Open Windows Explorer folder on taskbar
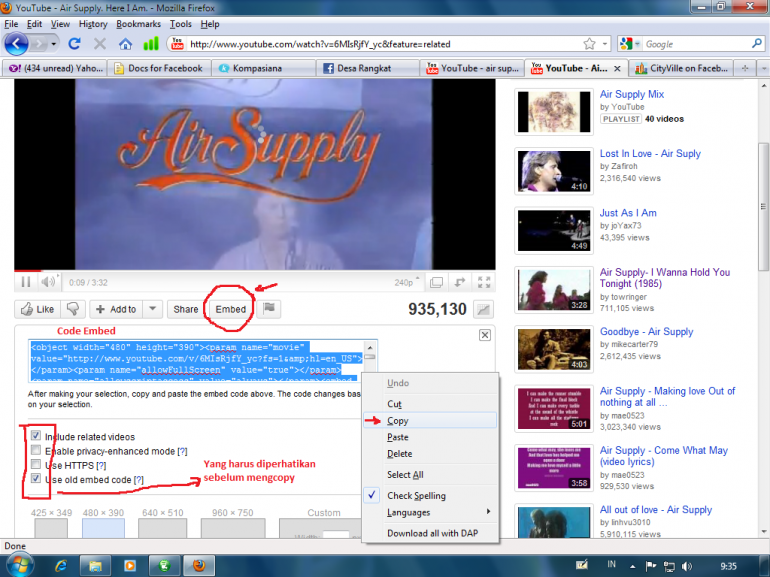This screenshot has height=577, width=770. click(x=95, y=566)
